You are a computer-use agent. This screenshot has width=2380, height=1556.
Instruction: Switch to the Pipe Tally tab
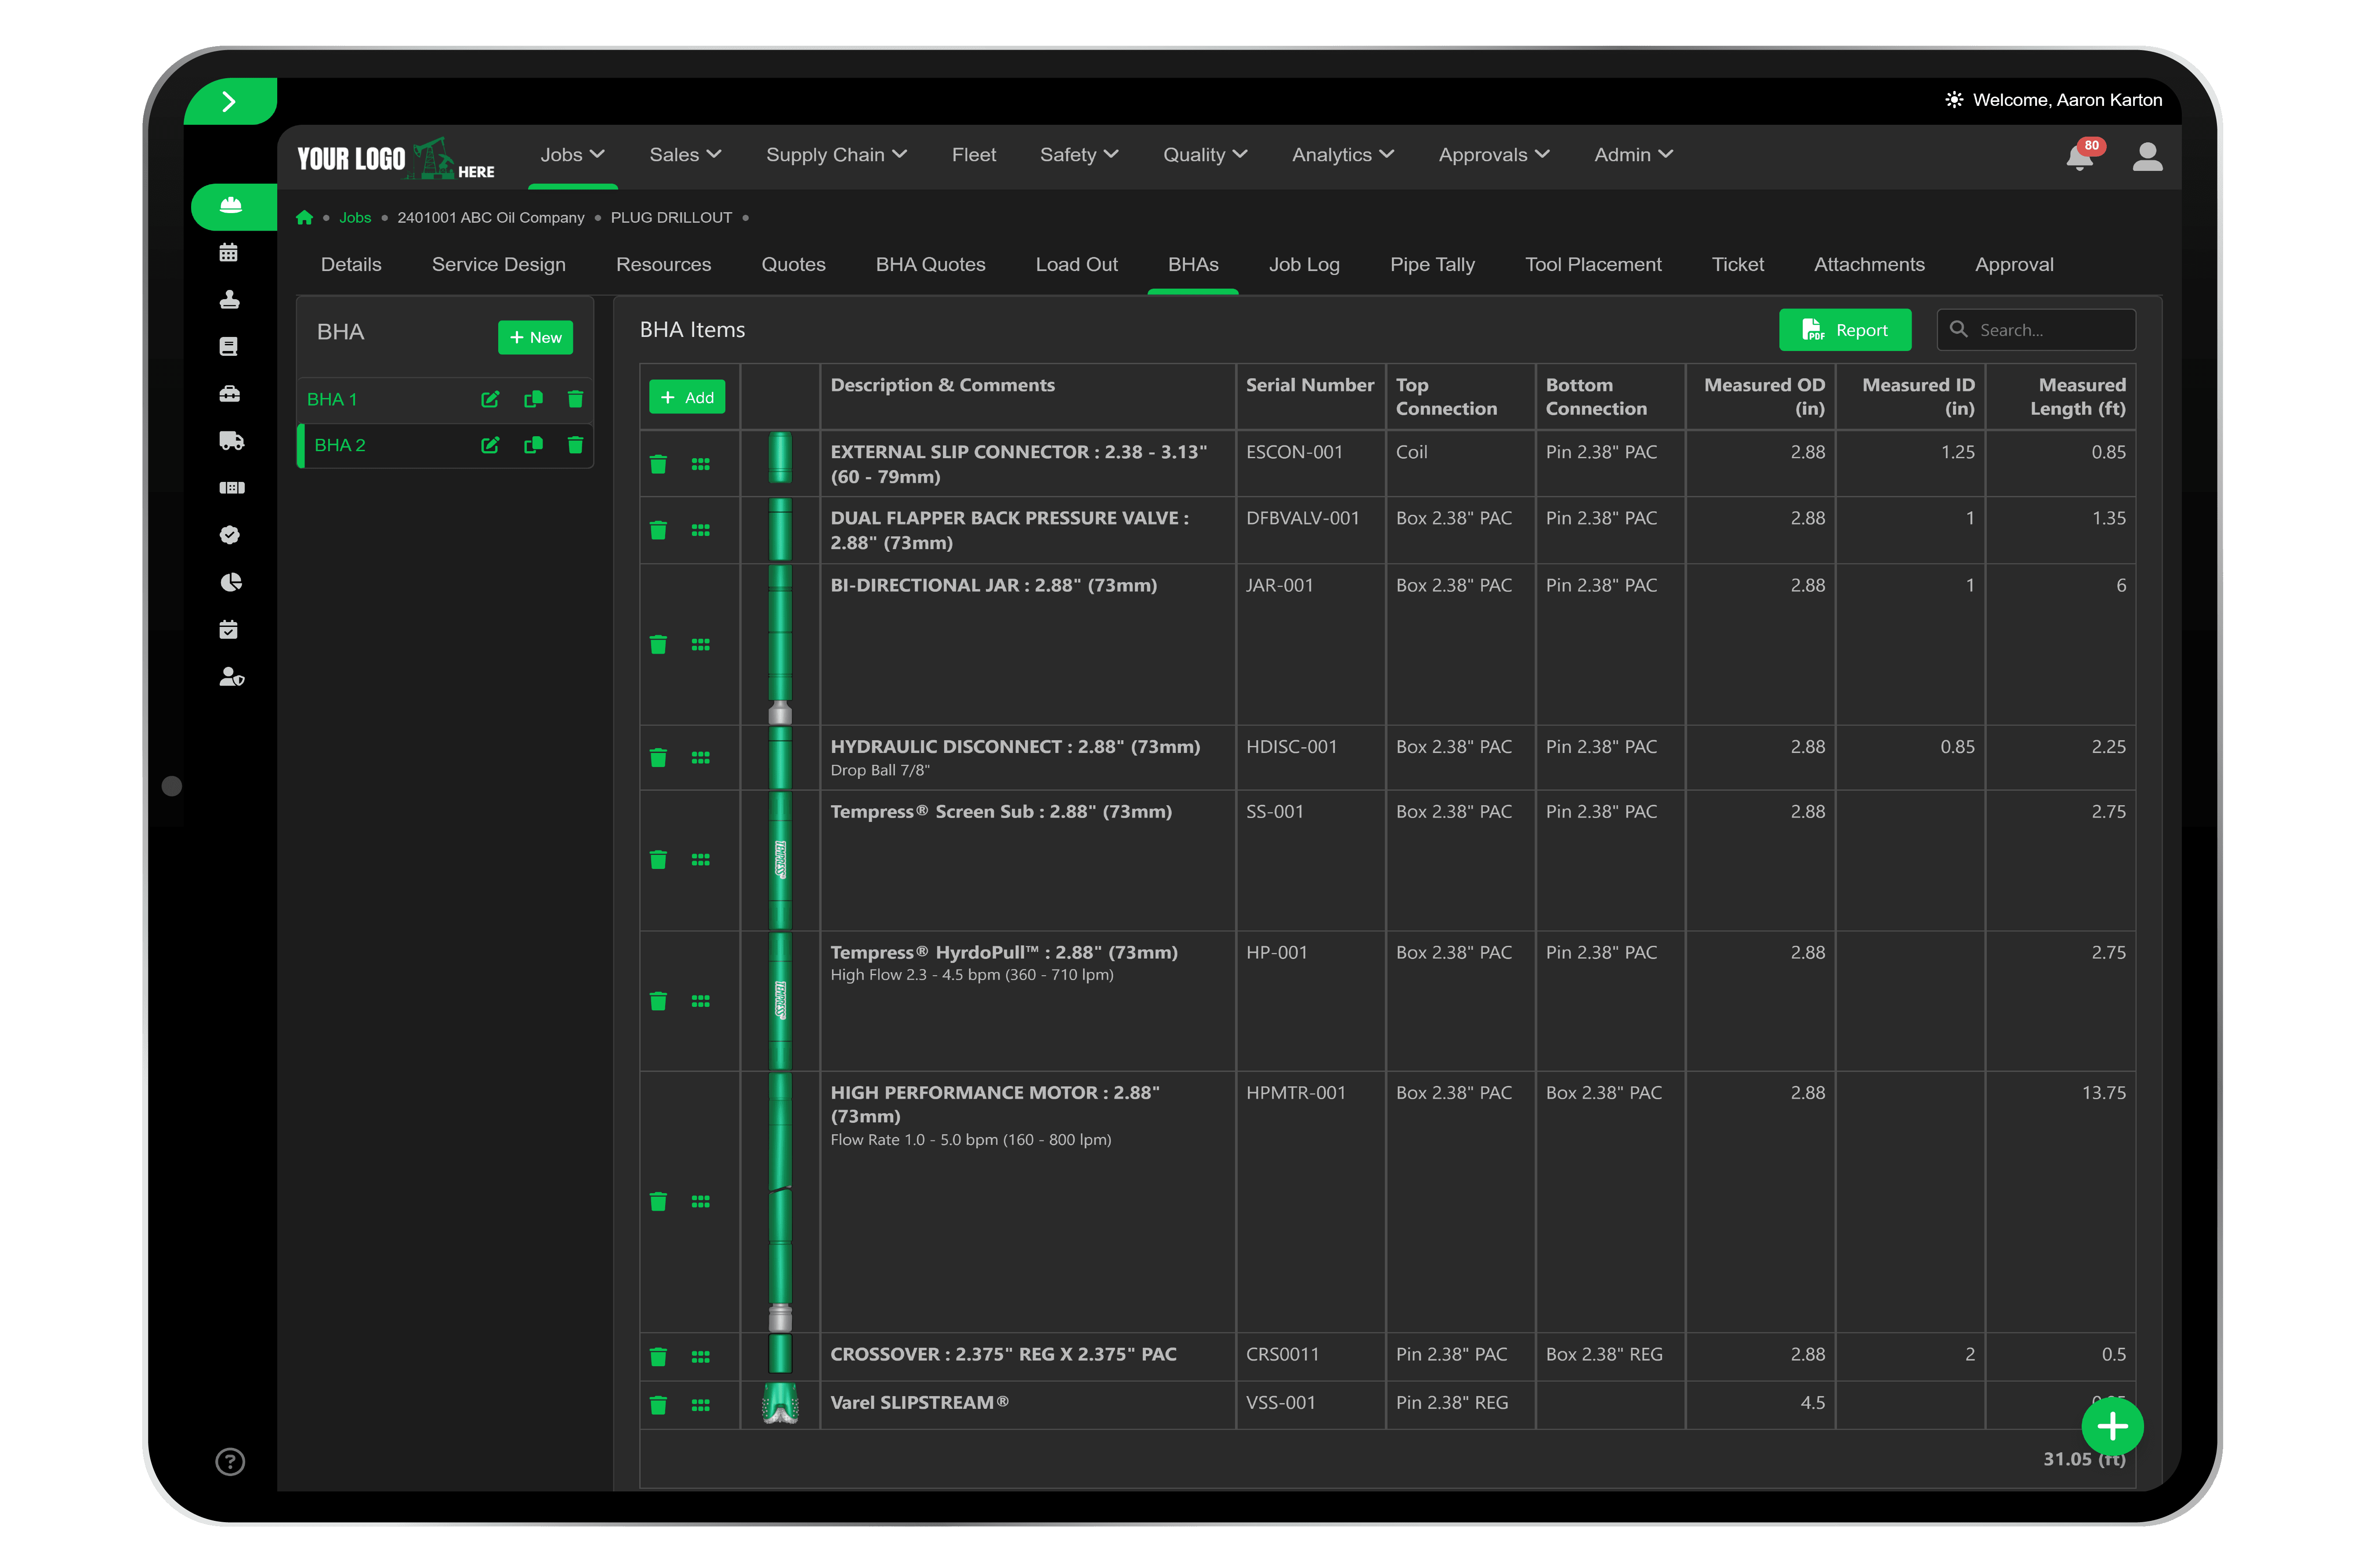pyautogui.click(x=1432, y=264)
